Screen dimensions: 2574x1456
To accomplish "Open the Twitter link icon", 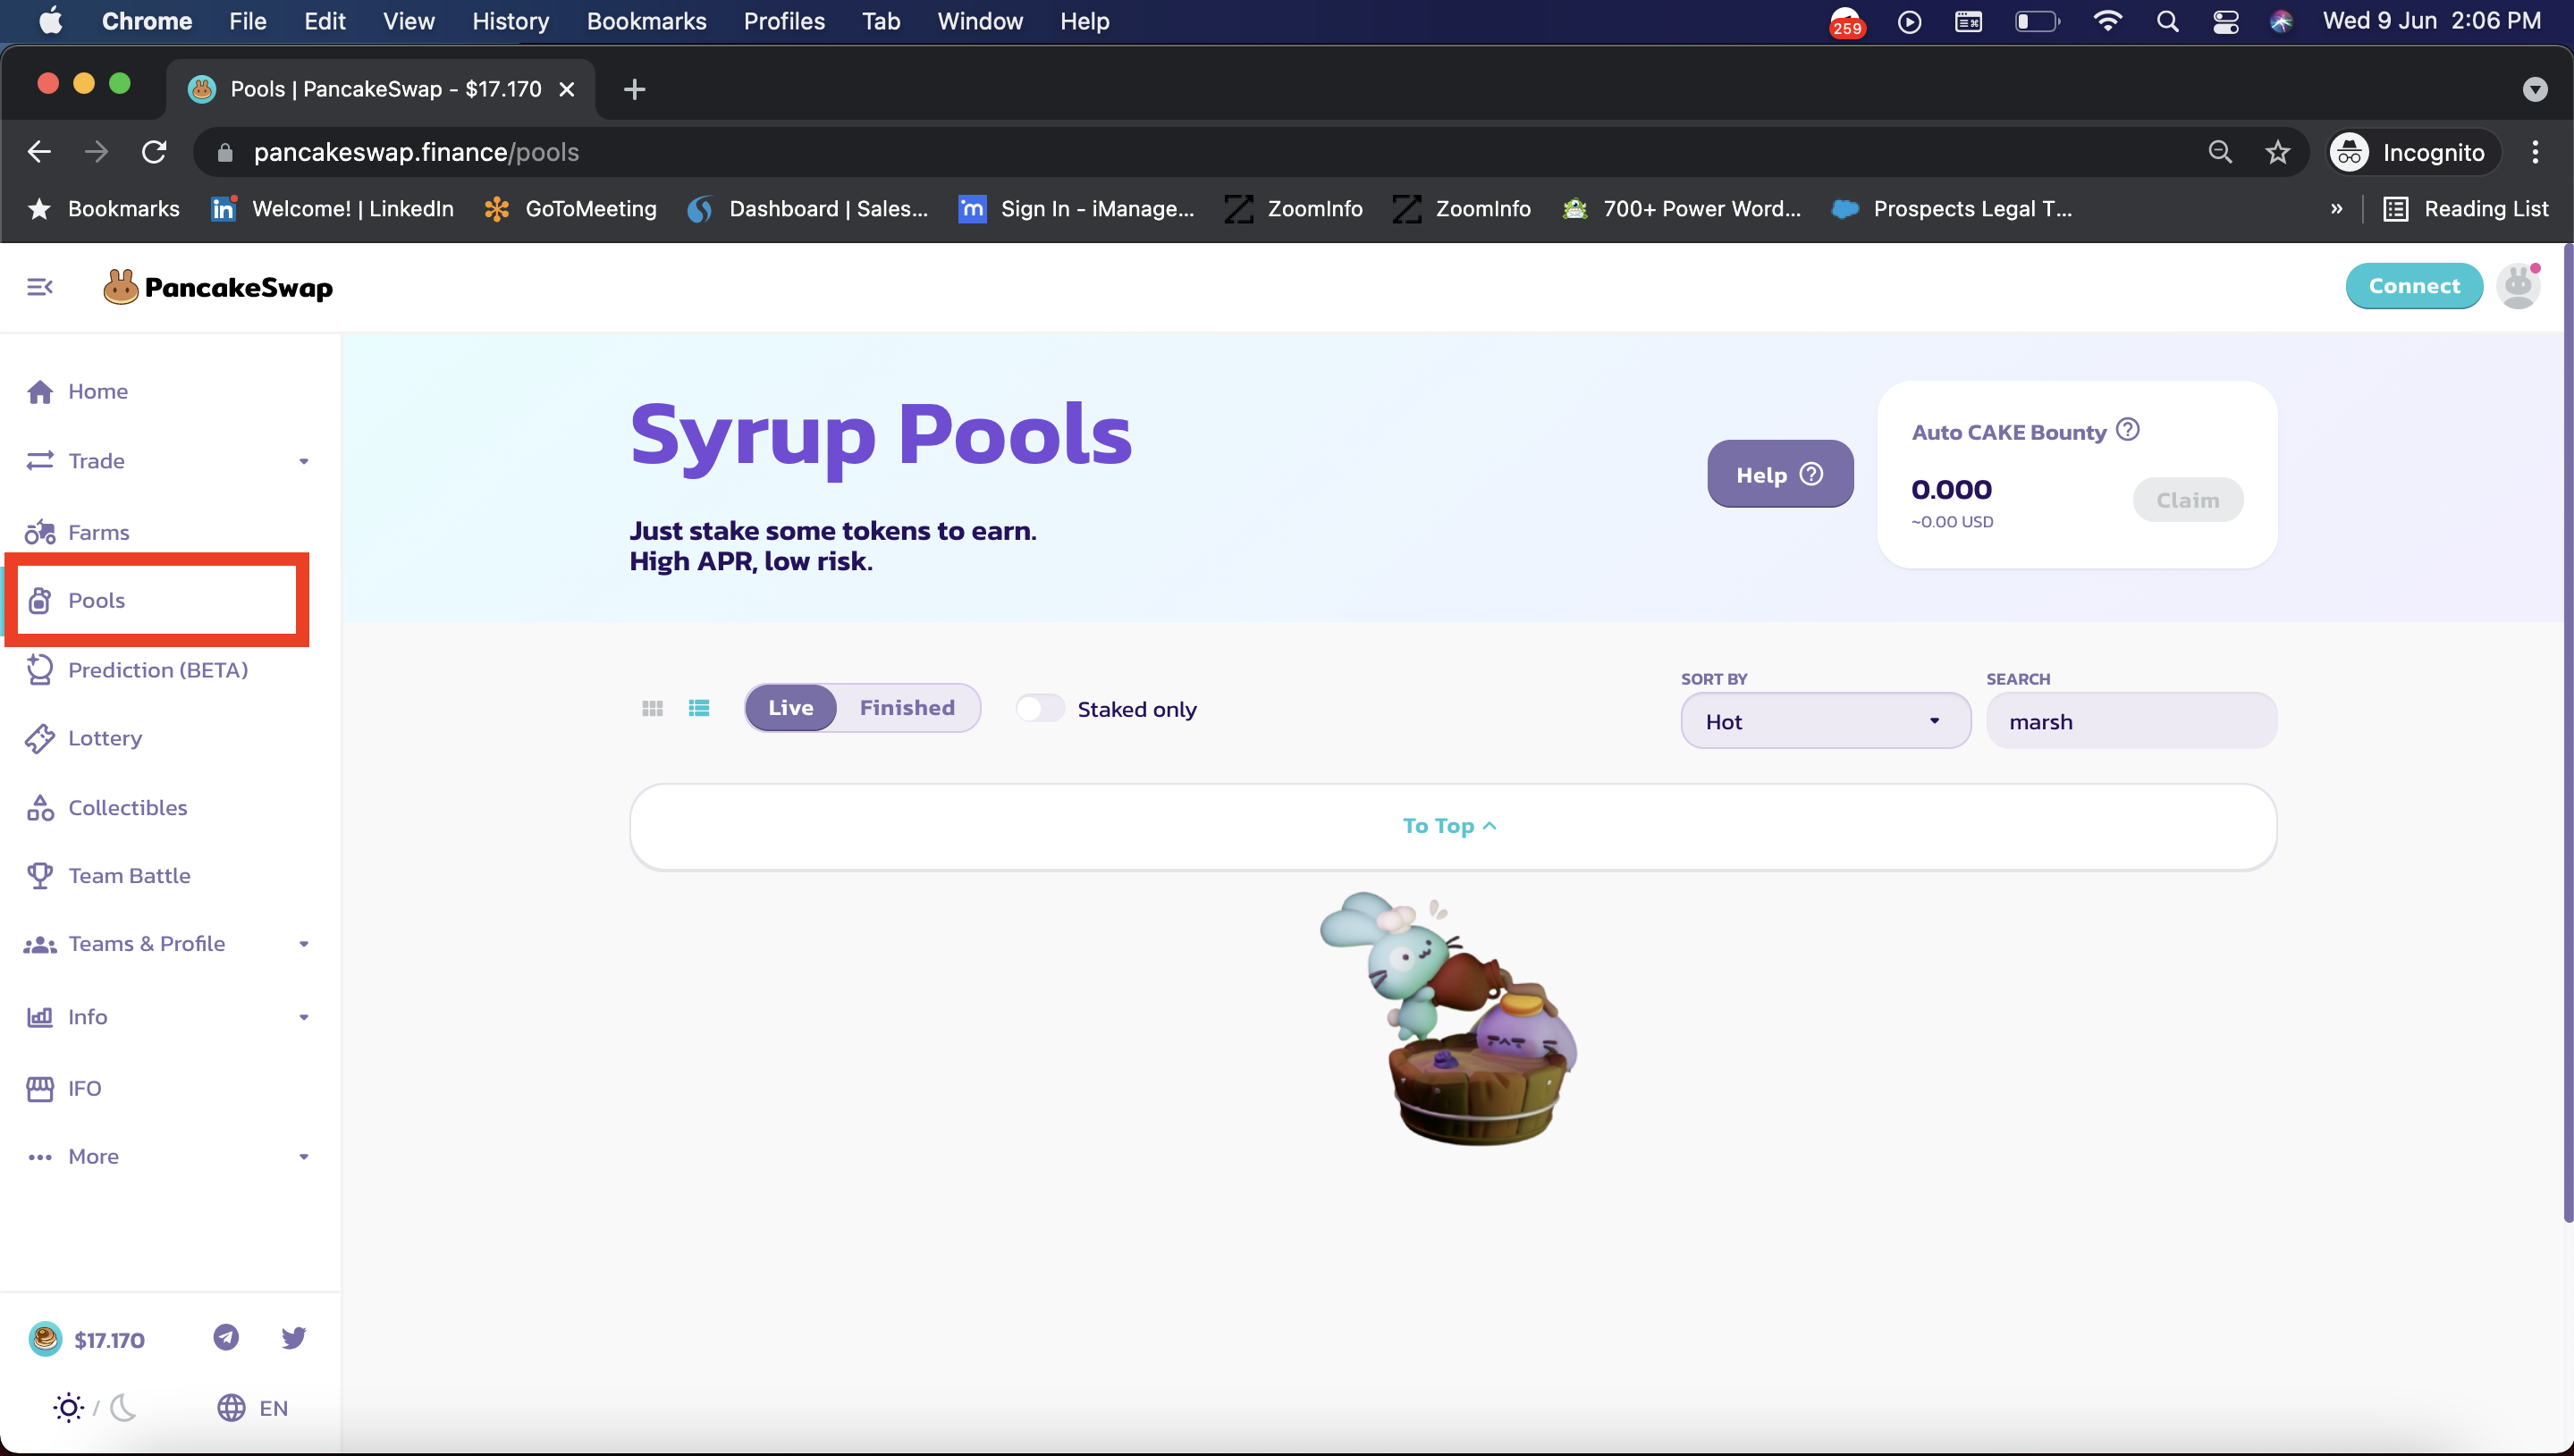I will click(293, 1337).
